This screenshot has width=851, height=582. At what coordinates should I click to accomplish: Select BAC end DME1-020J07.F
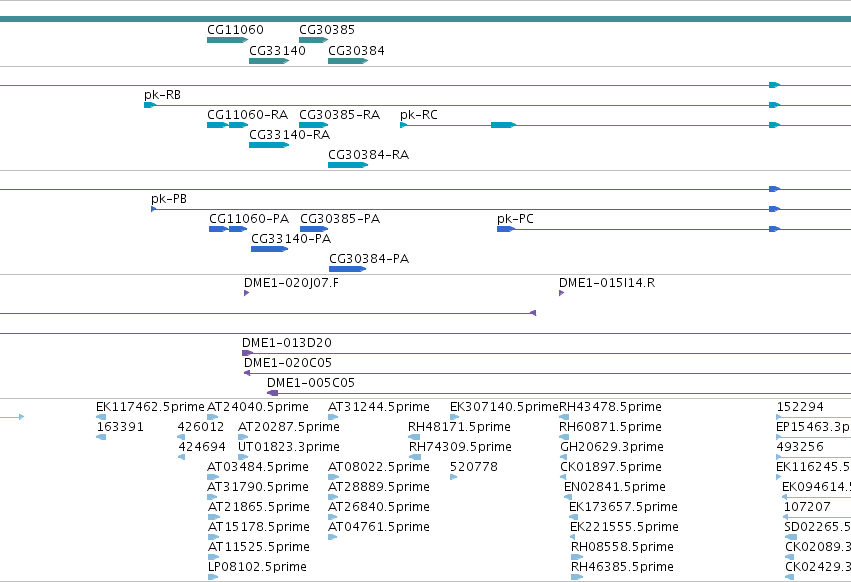tap(246, 293)
